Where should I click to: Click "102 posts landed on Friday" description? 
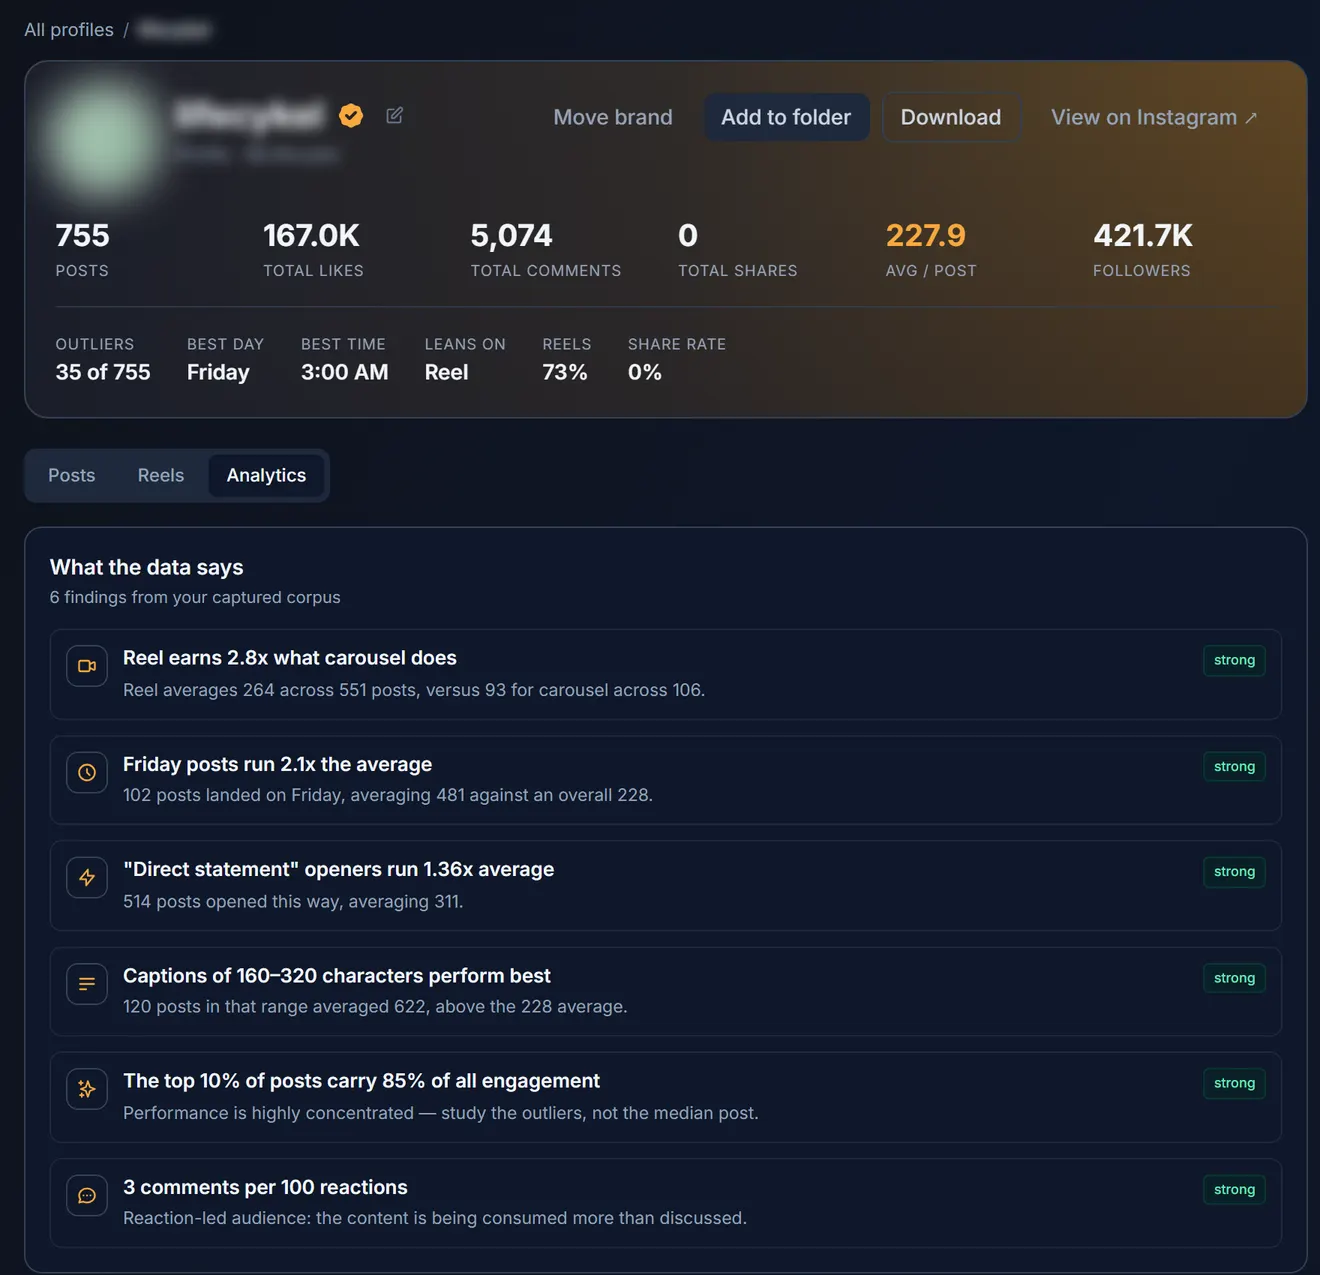[388, 795]
